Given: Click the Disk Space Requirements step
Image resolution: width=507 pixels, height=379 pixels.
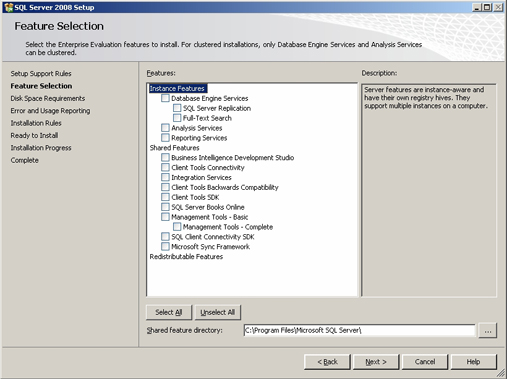Looking at the screenshot, I should coord(48,98).
